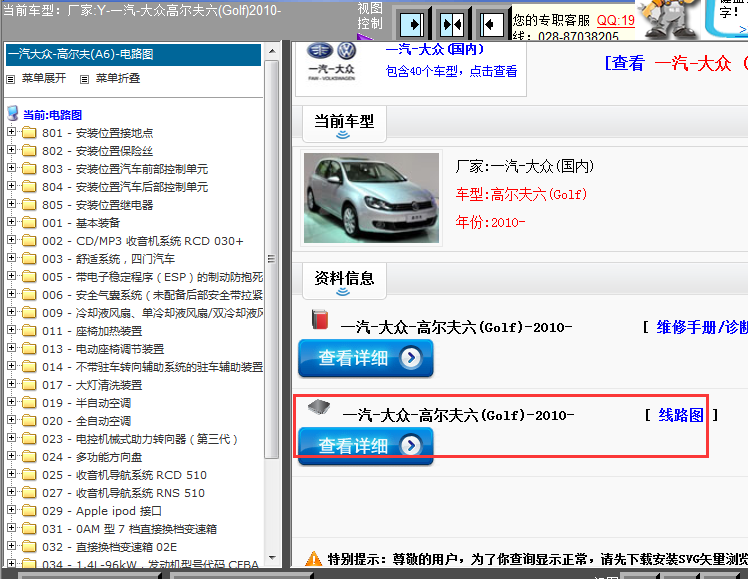
Task: Click the computer icon beside 当前:电路图
Action: point(12,114)
